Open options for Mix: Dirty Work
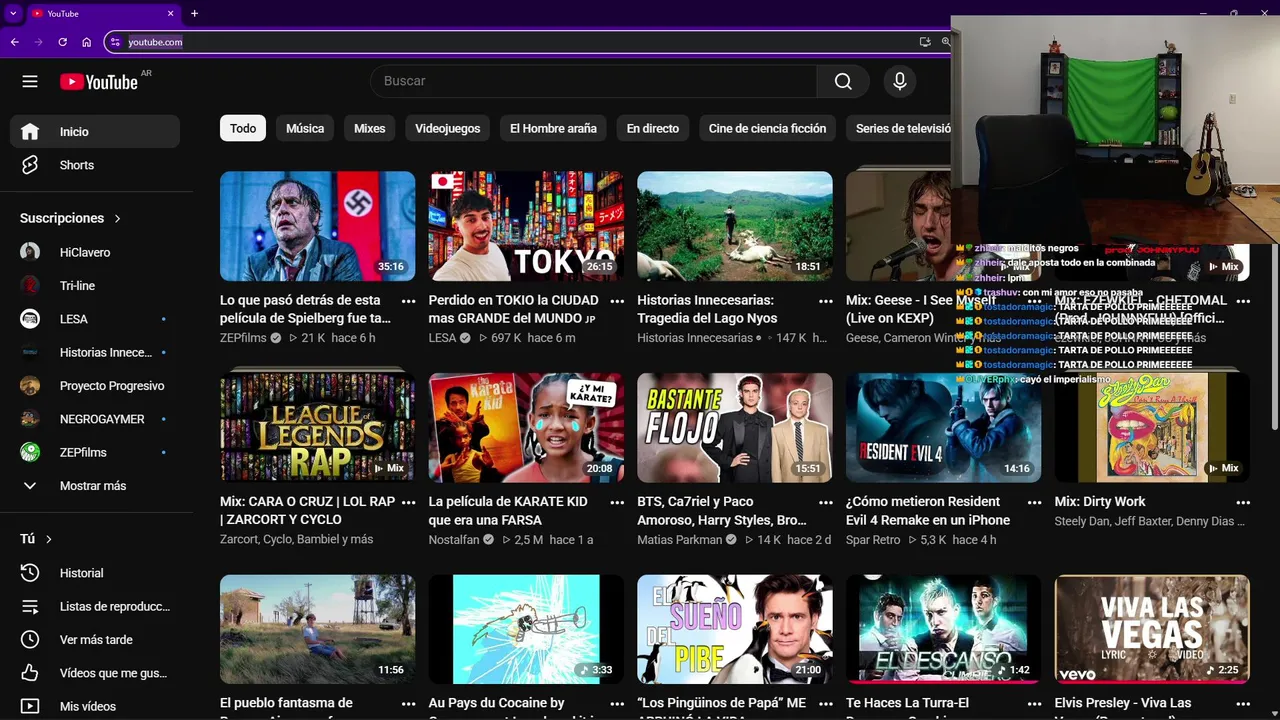This screenshot has width=1280, height=720. point(1243,502)
